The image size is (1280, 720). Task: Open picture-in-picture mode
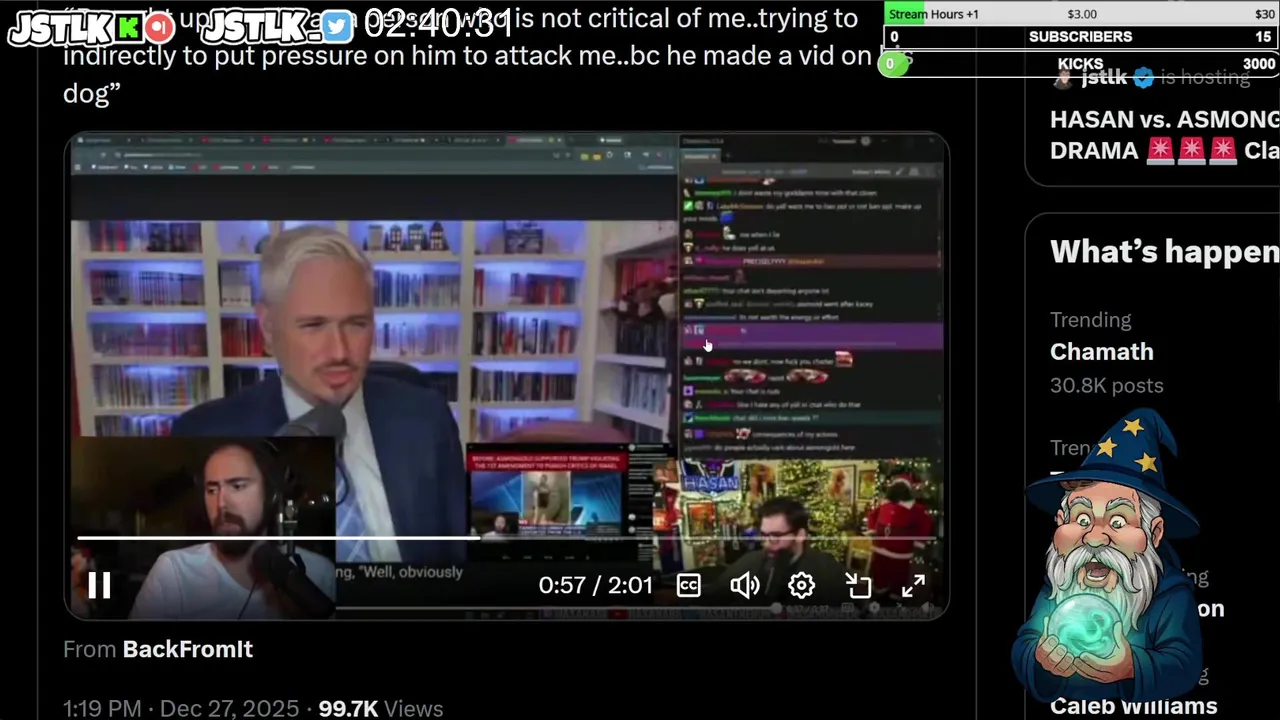point(858,585)
